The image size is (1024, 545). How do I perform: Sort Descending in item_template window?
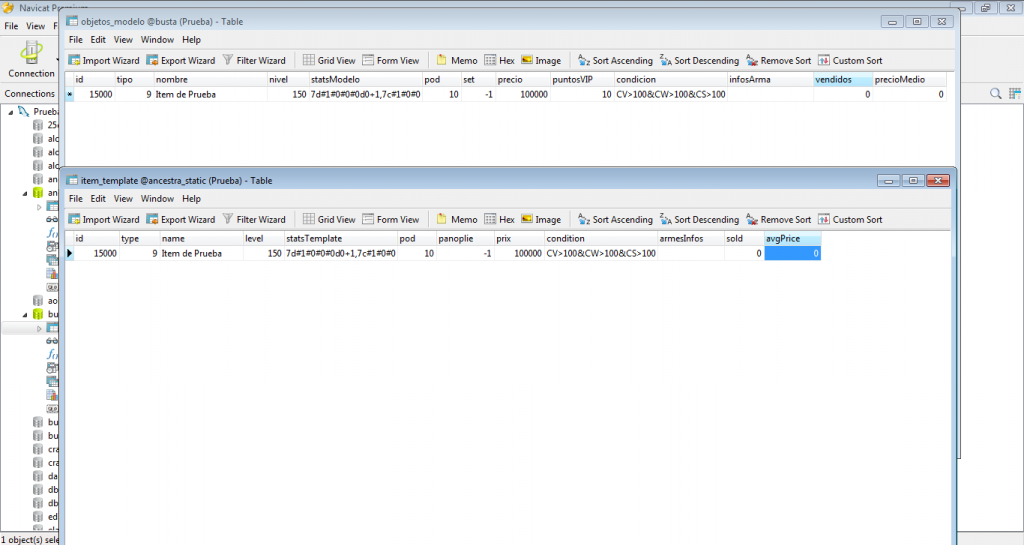click(x=699, y=219)
